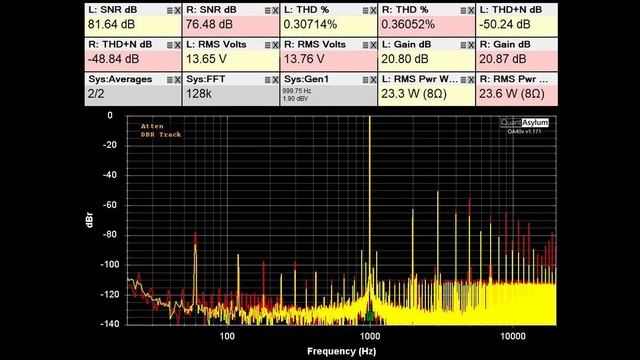Click the -50.24 dB THD+N value
This screenshot has height=360, width=640.
pos(505,24)
